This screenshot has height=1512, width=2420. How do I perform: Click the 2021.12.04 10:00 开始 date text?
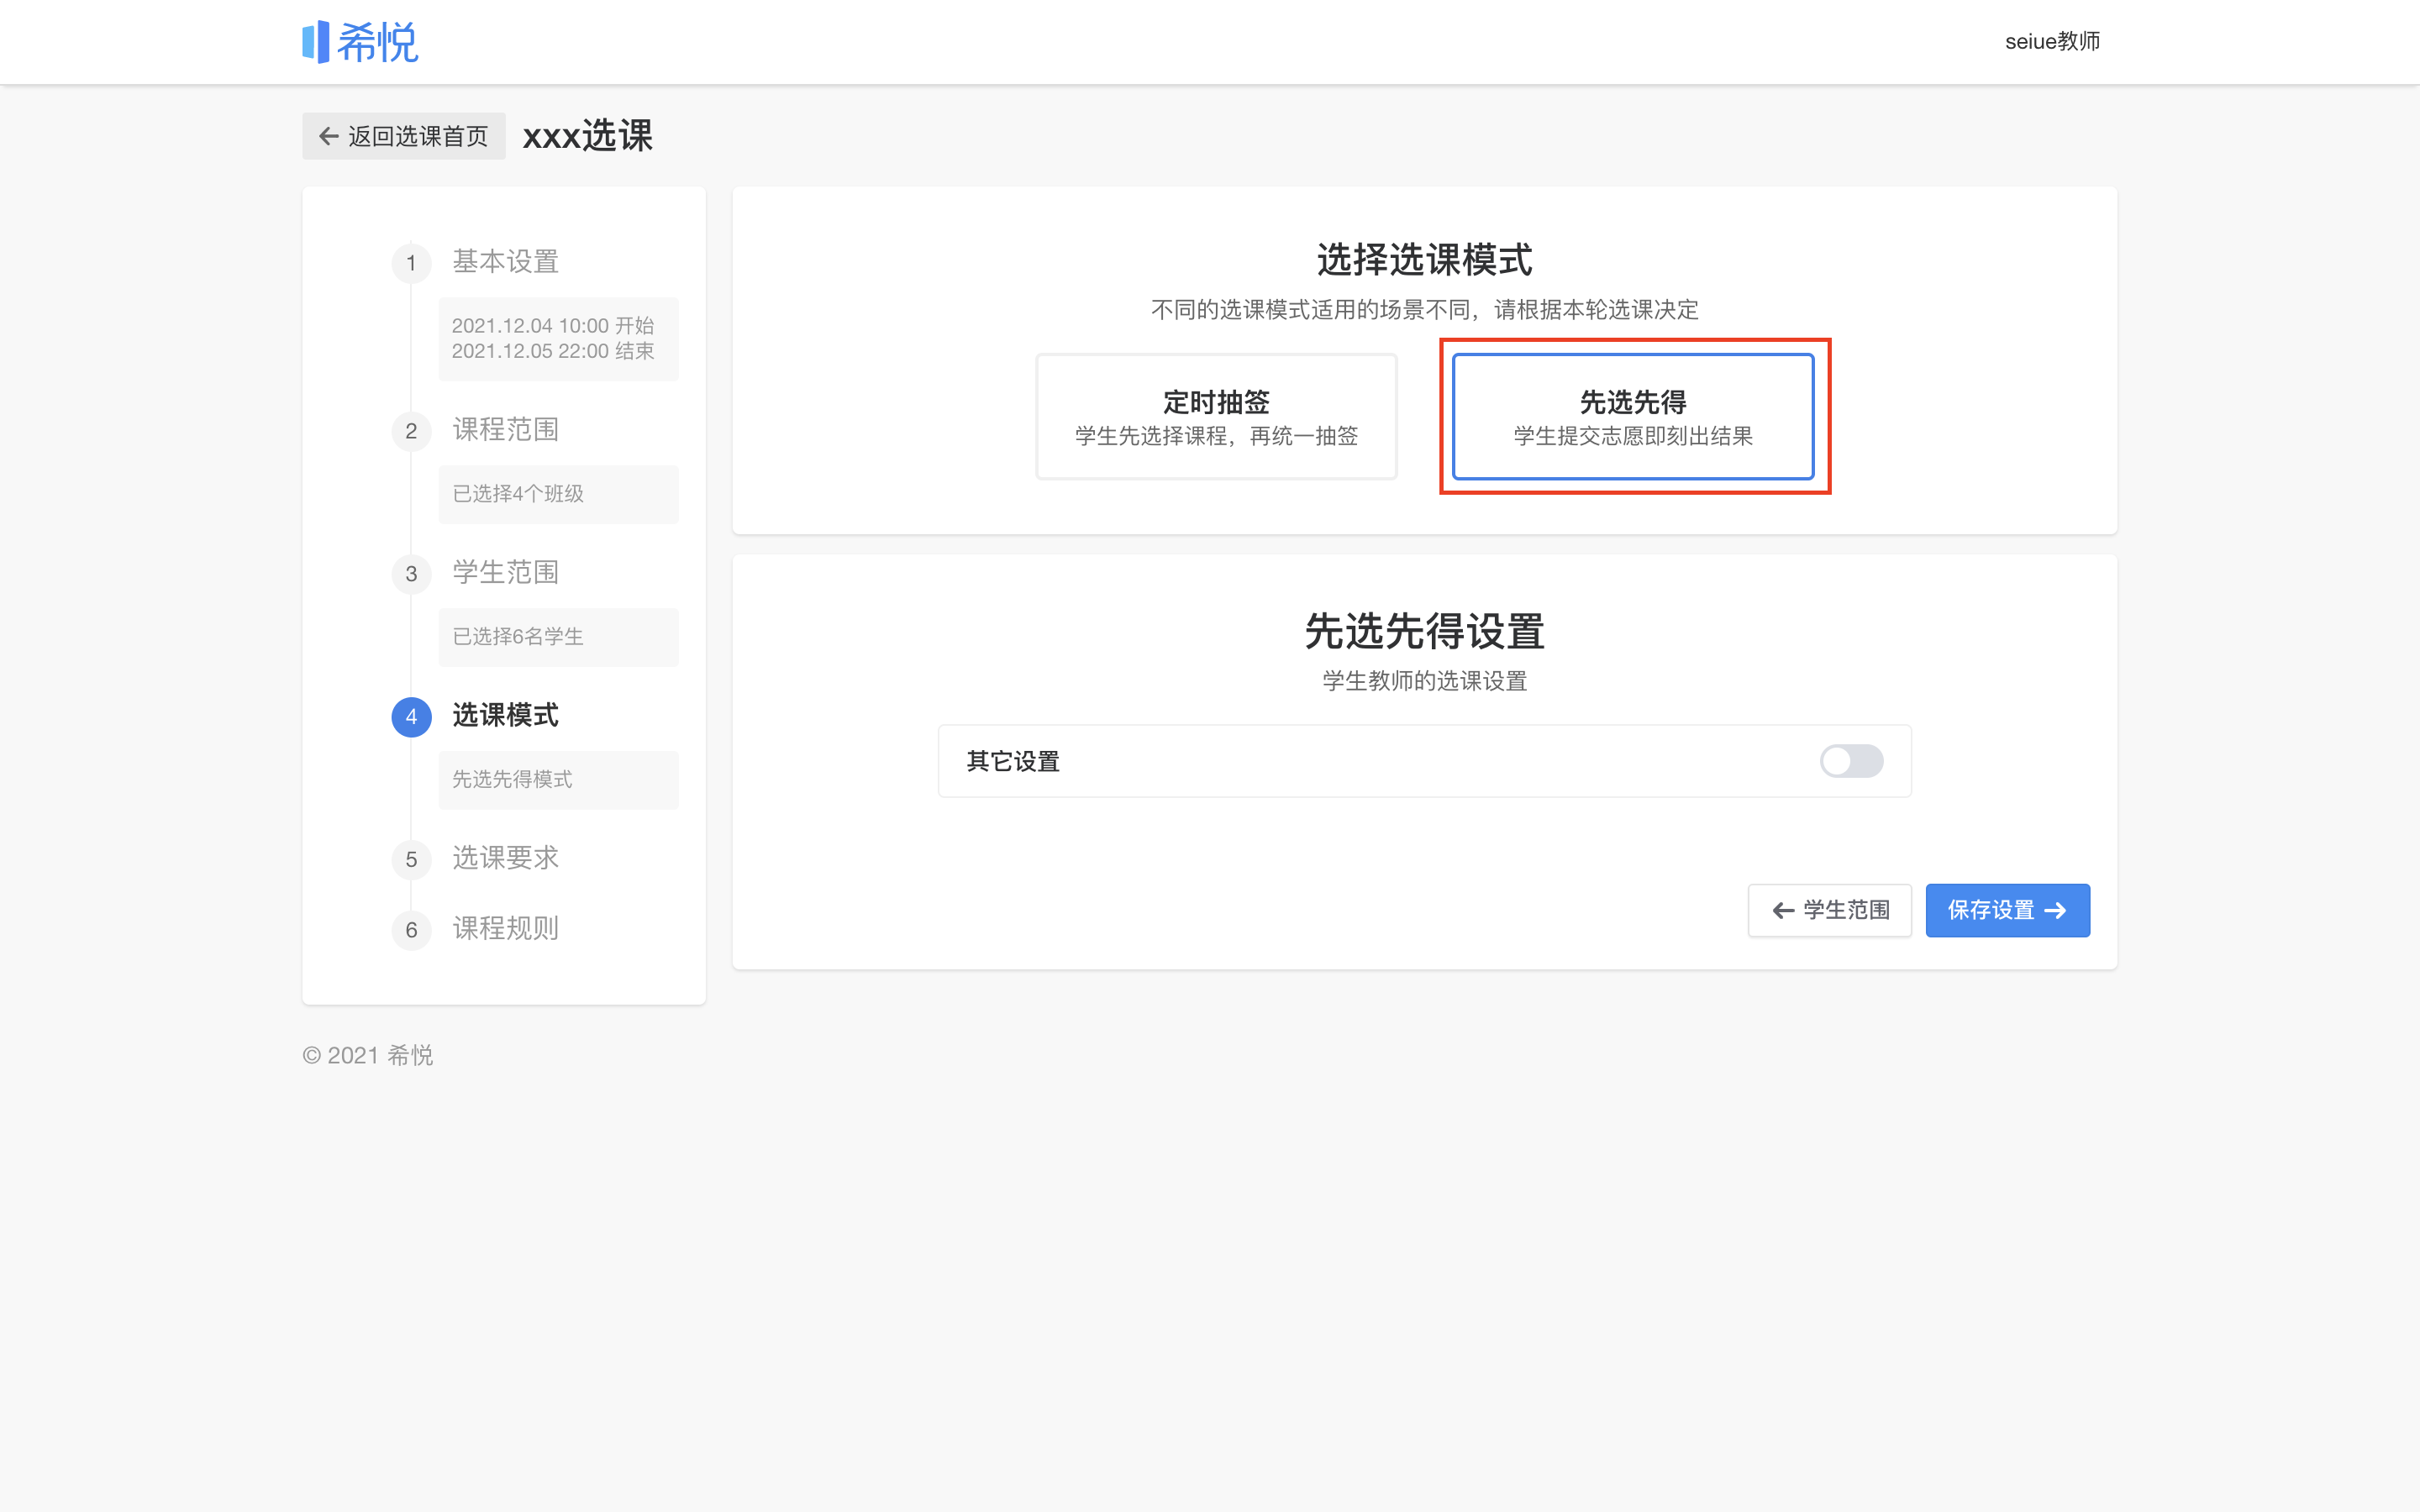tap(552, 326)
